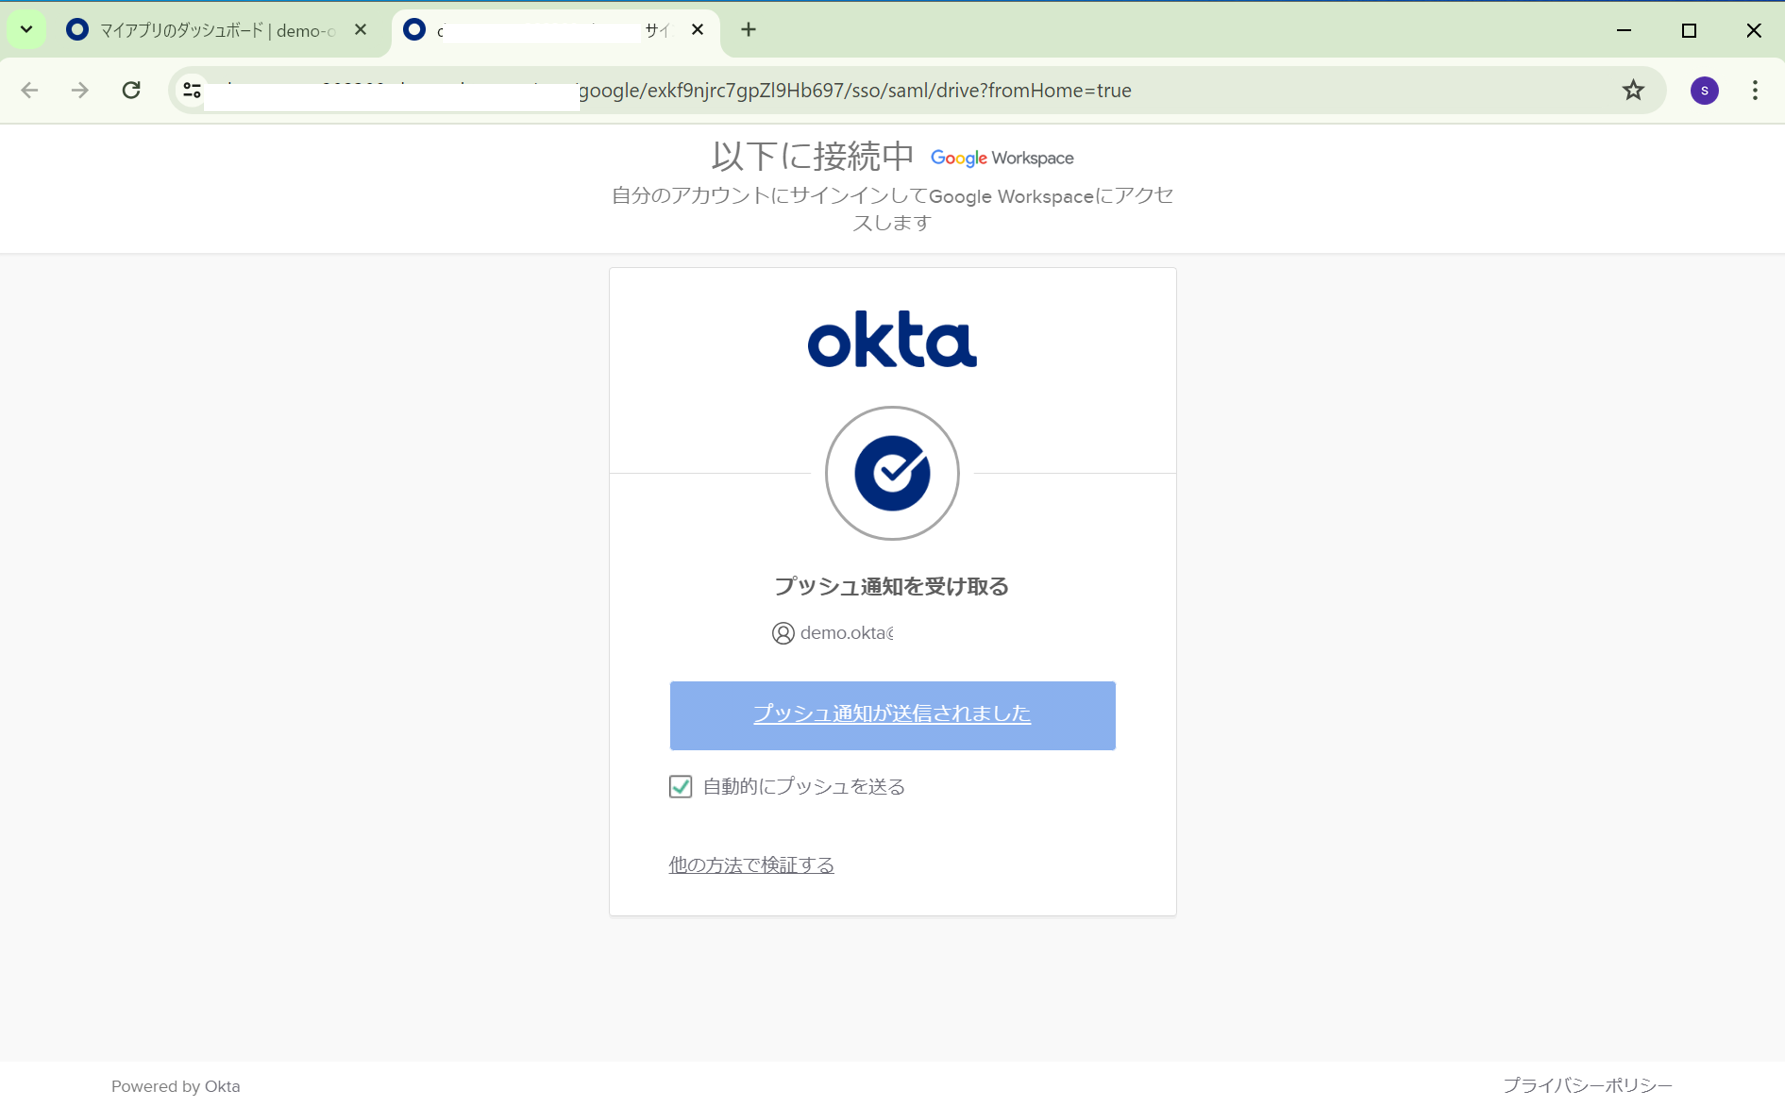Screen dimensions: 1785x1107
Task: Uncheck 自動的にプッシュを送る checkbox
Action: 681,786
